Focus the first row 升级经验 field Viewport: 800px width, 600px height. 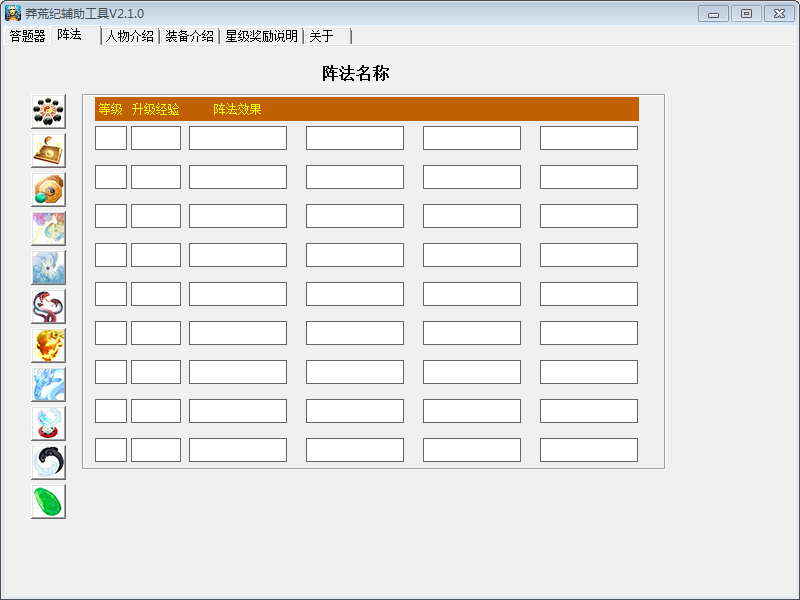click(156, 138)
